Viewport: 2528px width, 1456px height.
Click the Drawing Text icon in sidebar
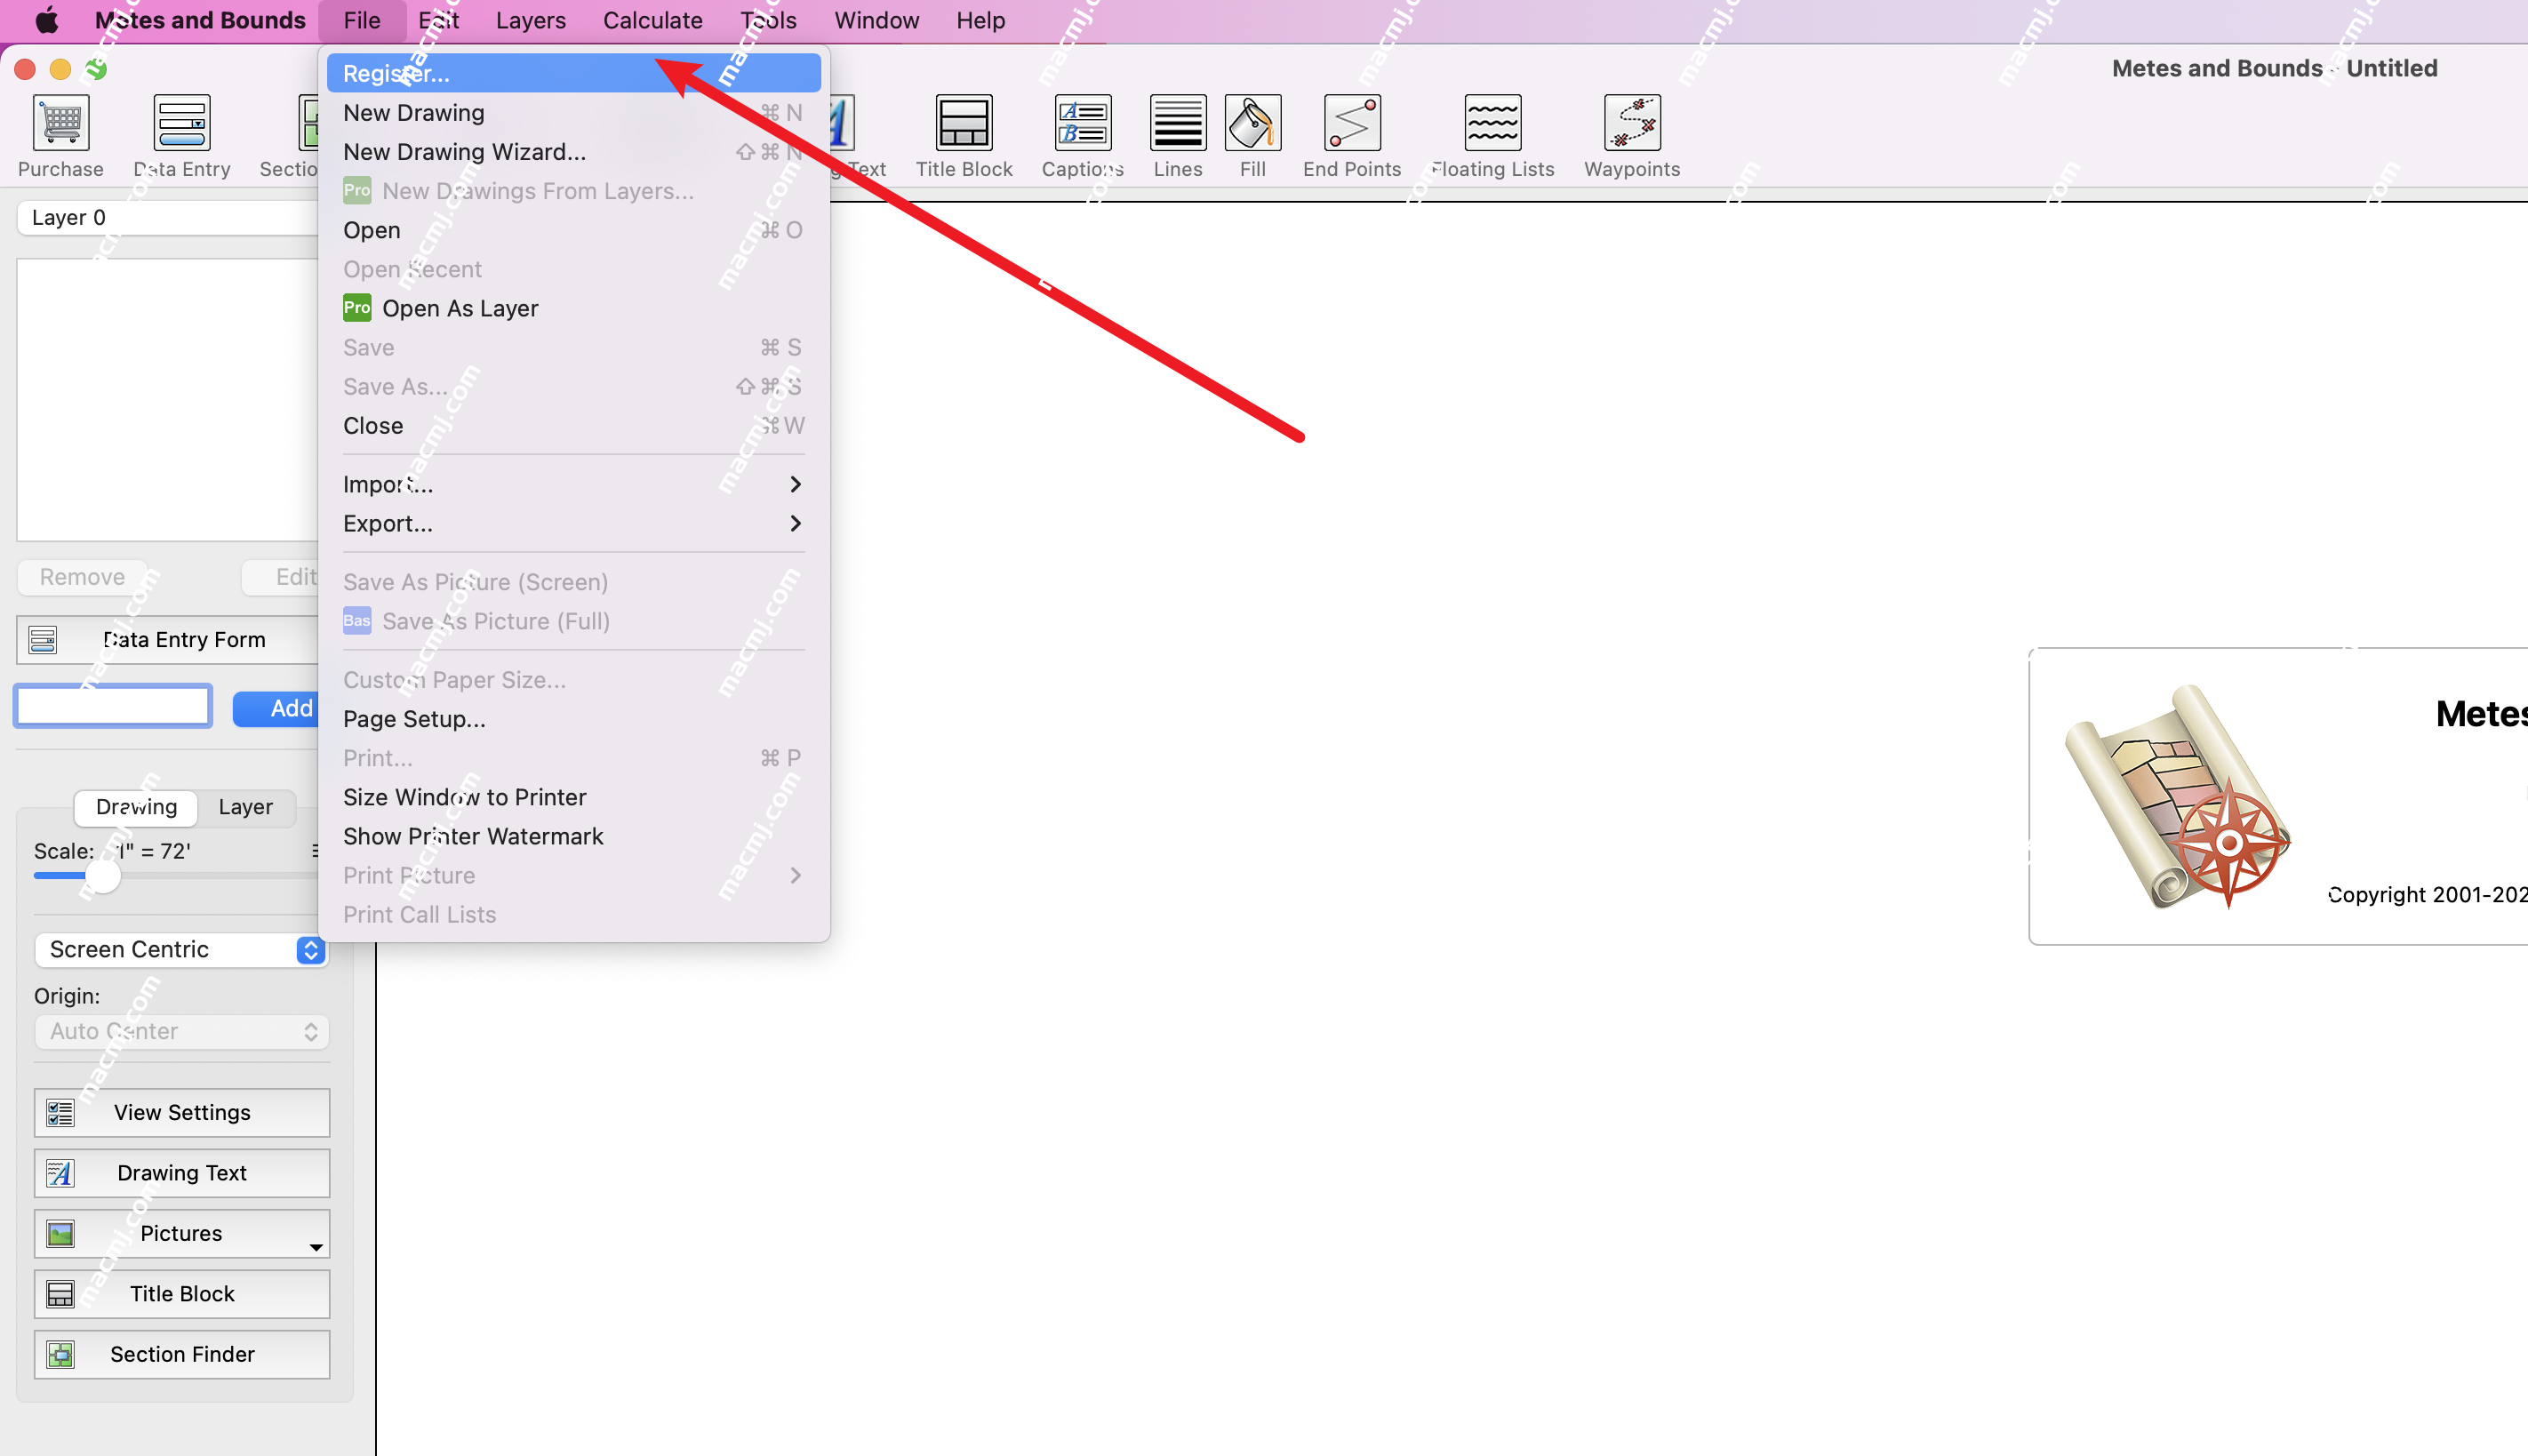(61, 1173)
